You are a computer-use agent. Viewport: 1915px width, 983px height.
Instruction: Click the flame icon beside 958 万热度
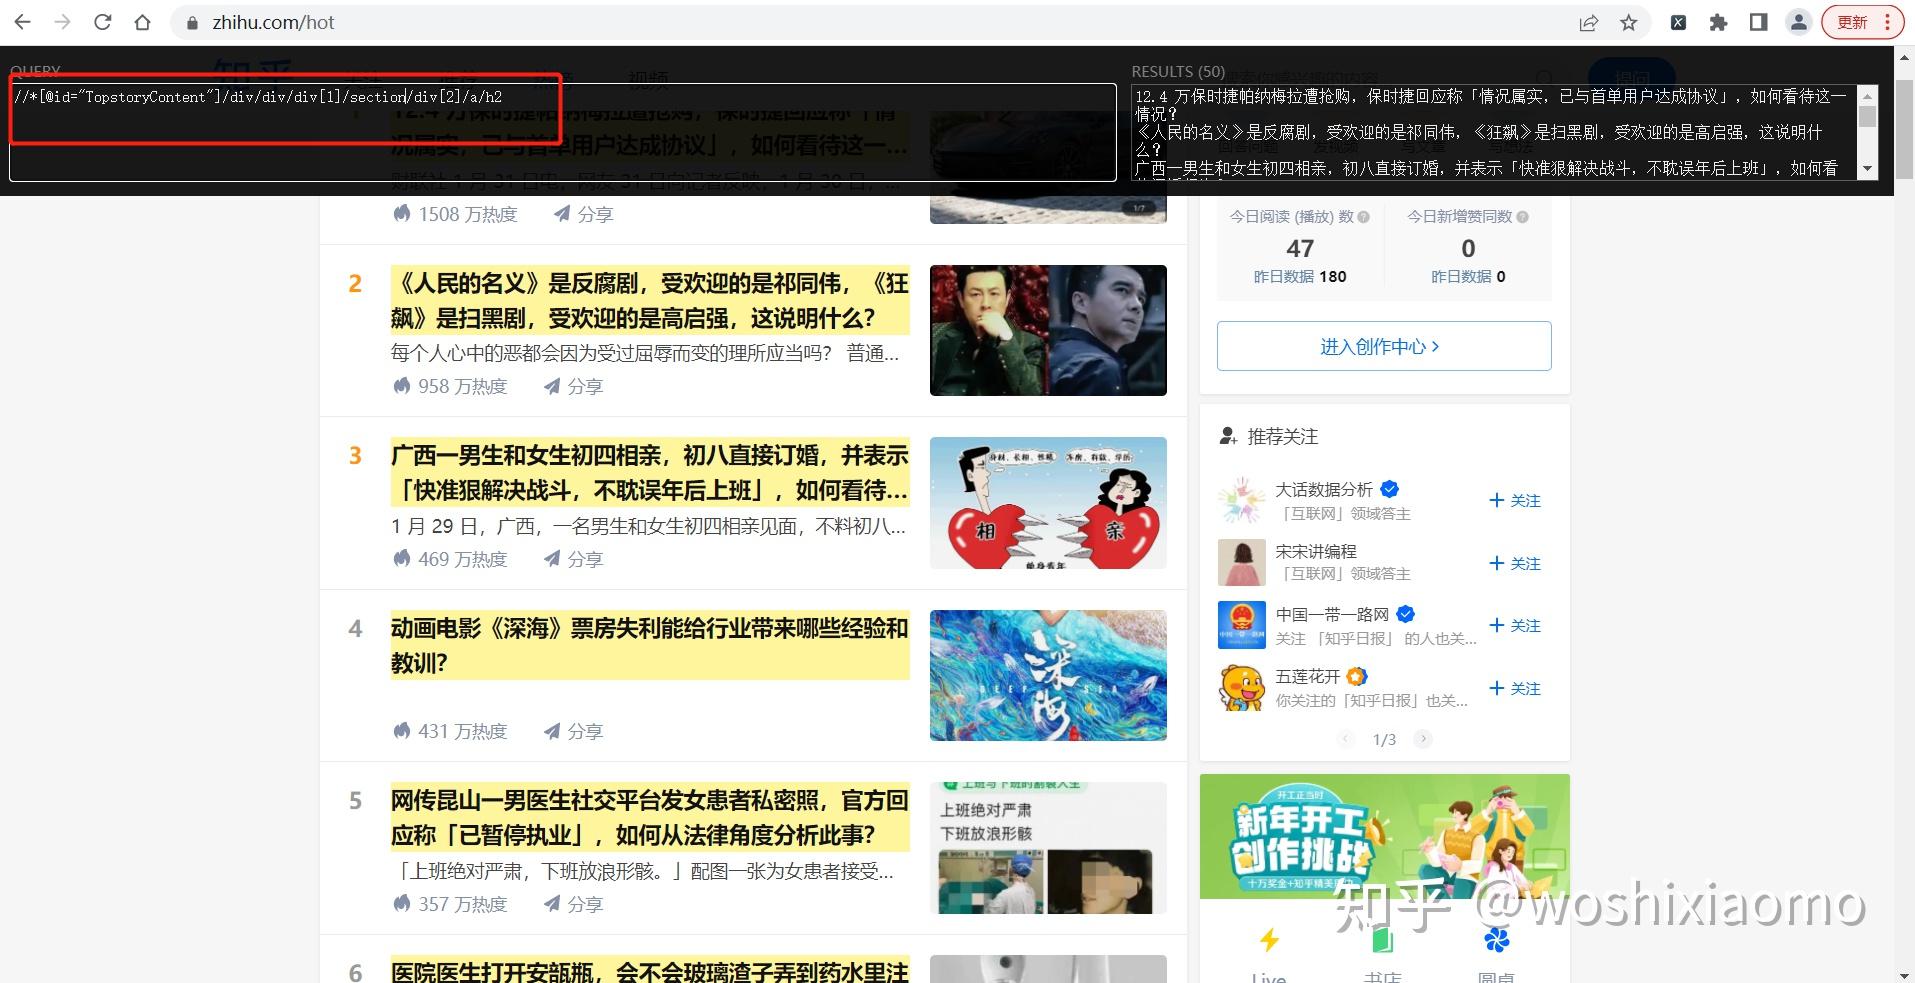[400, 385]
